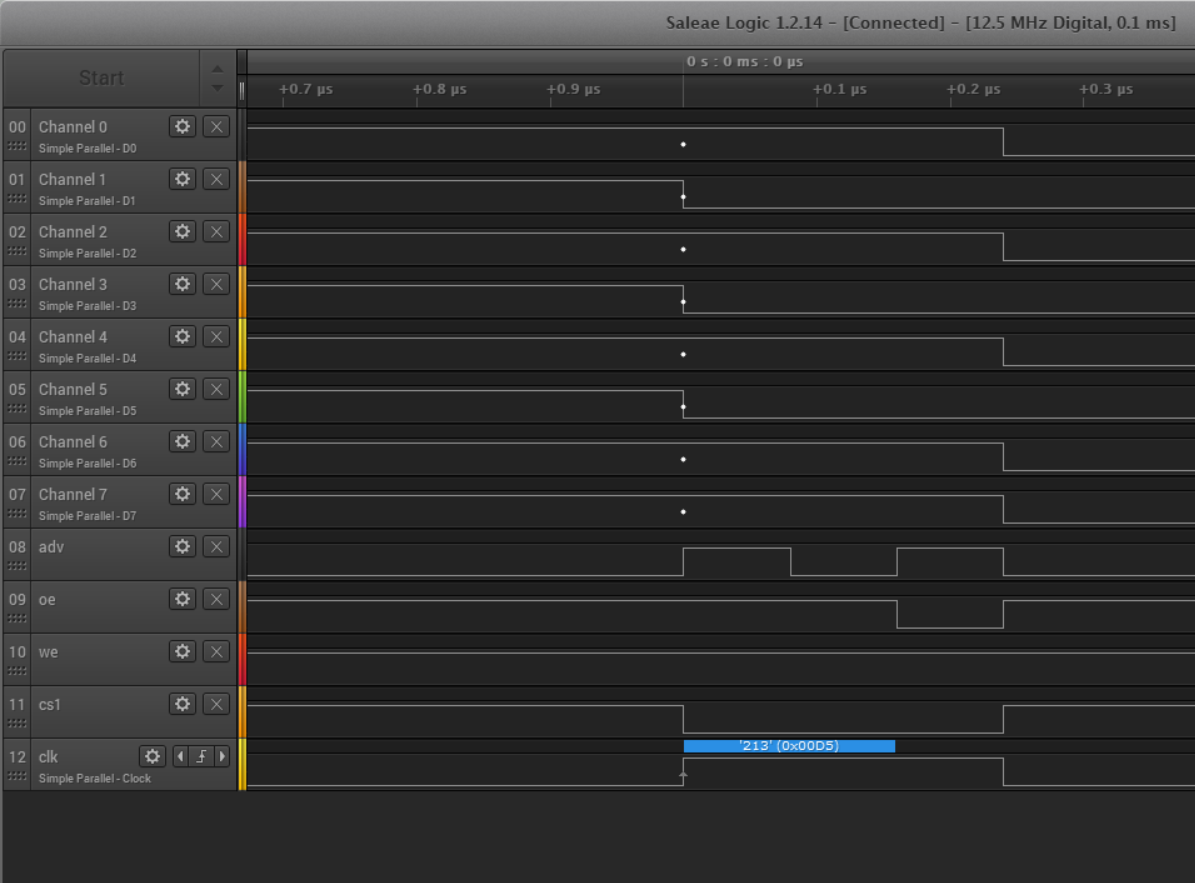Open settings gear for oe channel
This screenshot has width=1195, height=883.
[x=182, y=600]
